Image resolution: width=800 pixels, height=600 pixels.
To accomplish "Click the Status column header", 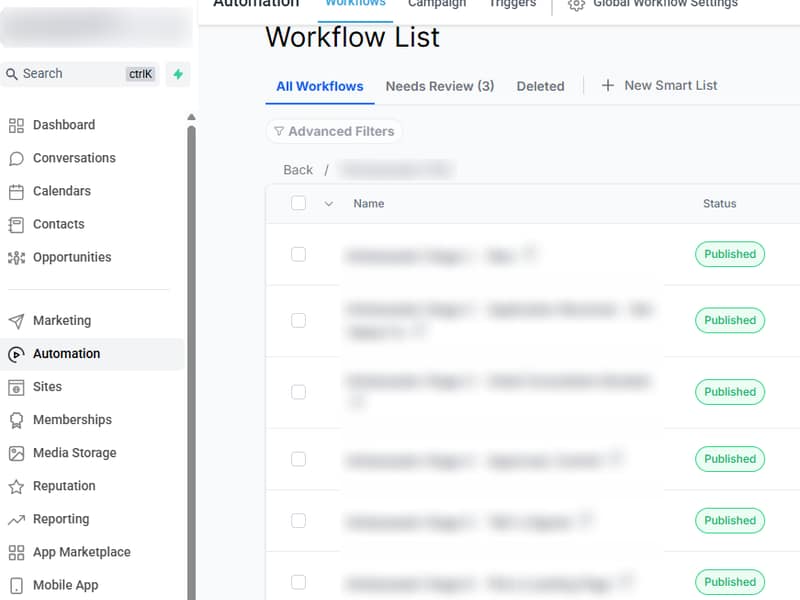I will point(719,204).
